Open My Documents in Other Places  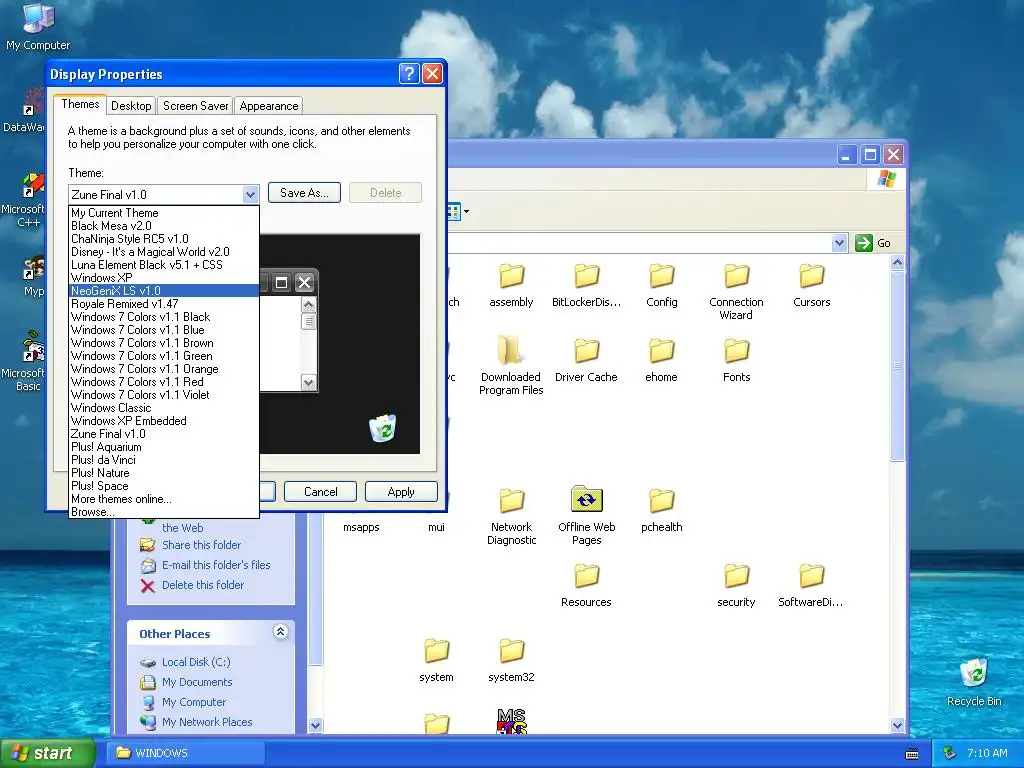pyautogui.click(x=197, y=682)
